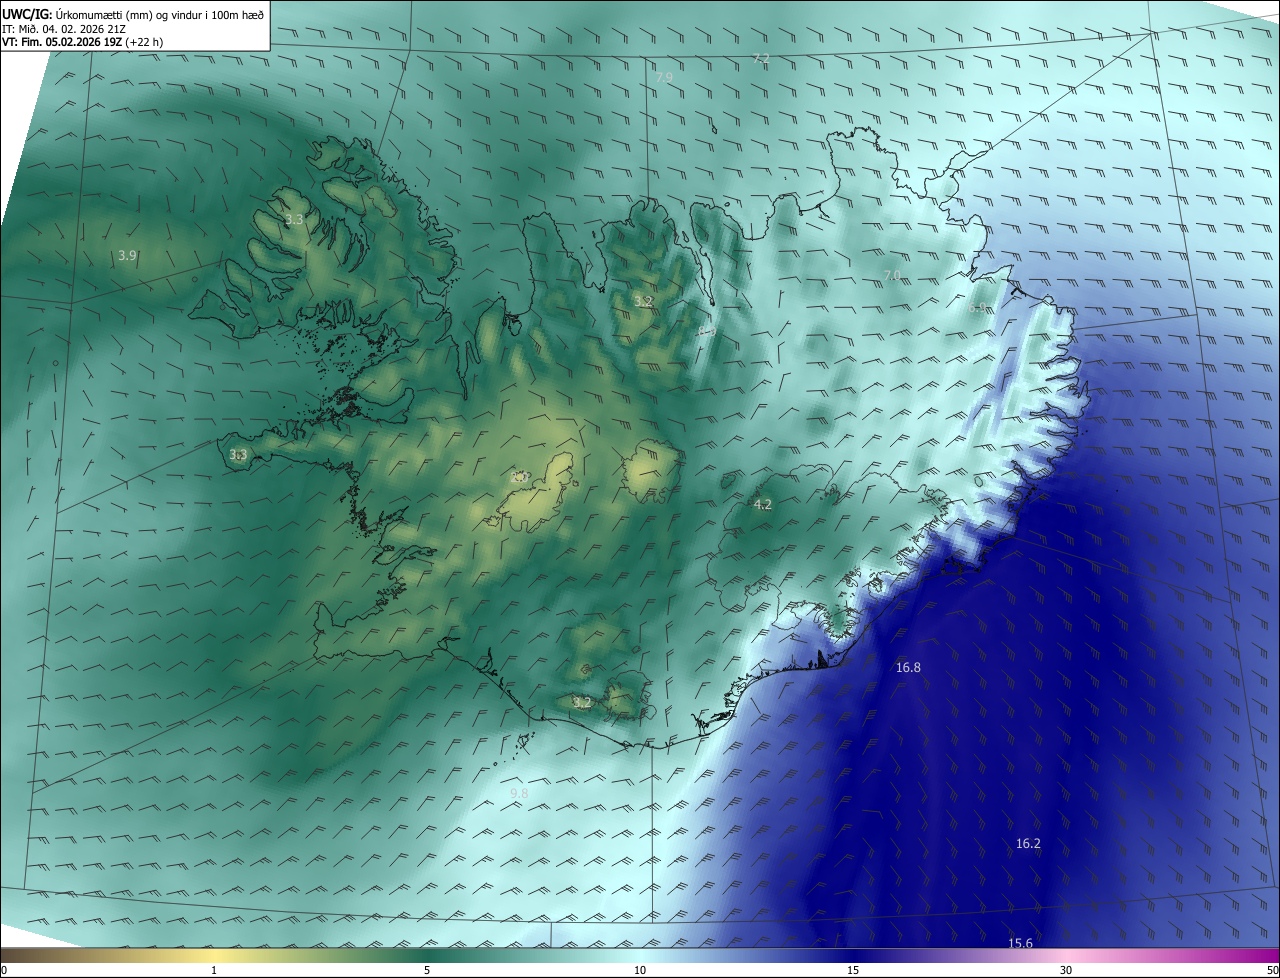Click the 2.0 value label
The height and width of the screenshot is (978, 1280).
[x=519, y=478]
